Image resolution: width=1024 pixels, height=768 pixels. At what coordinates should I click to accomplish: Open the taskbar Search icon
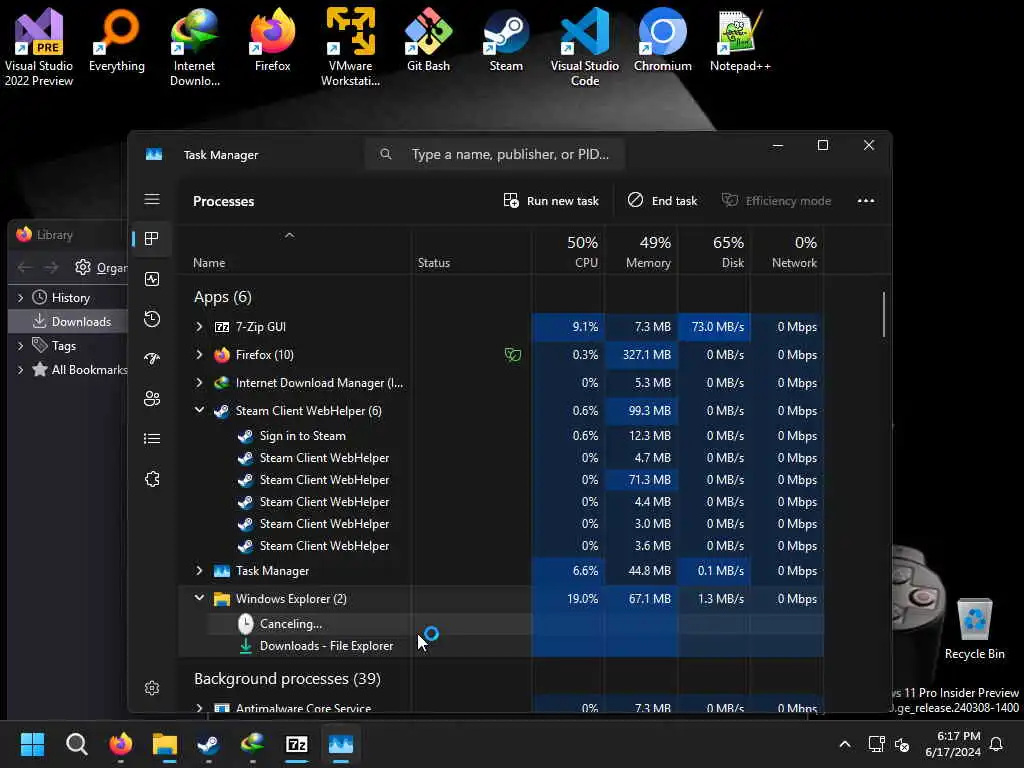click(76, 744)
